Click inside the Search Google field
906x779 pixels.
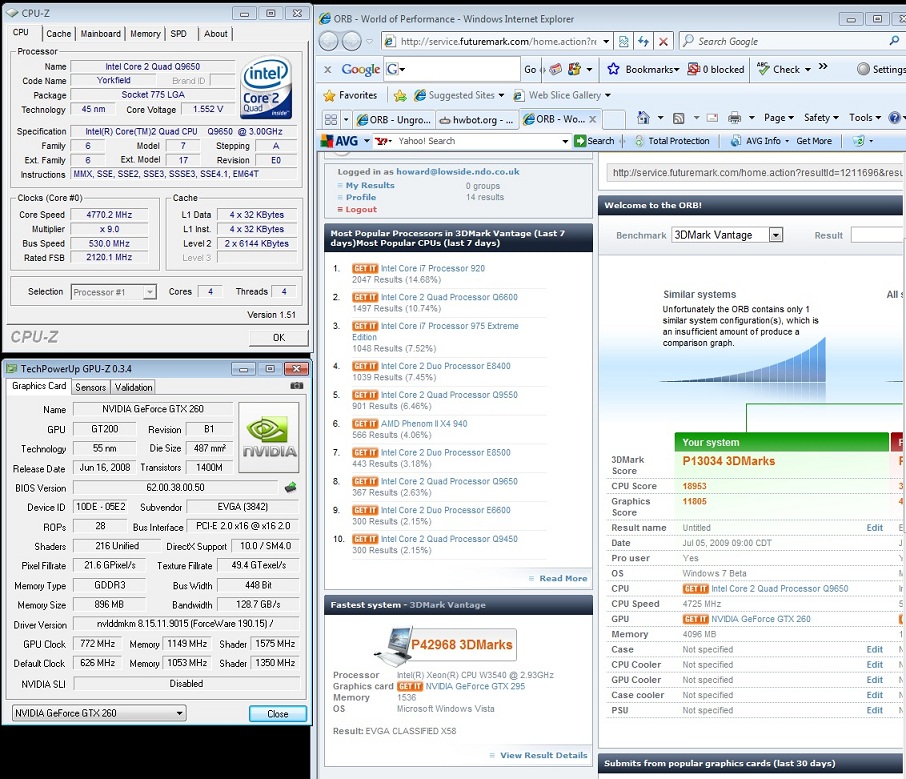coord(784,41)
